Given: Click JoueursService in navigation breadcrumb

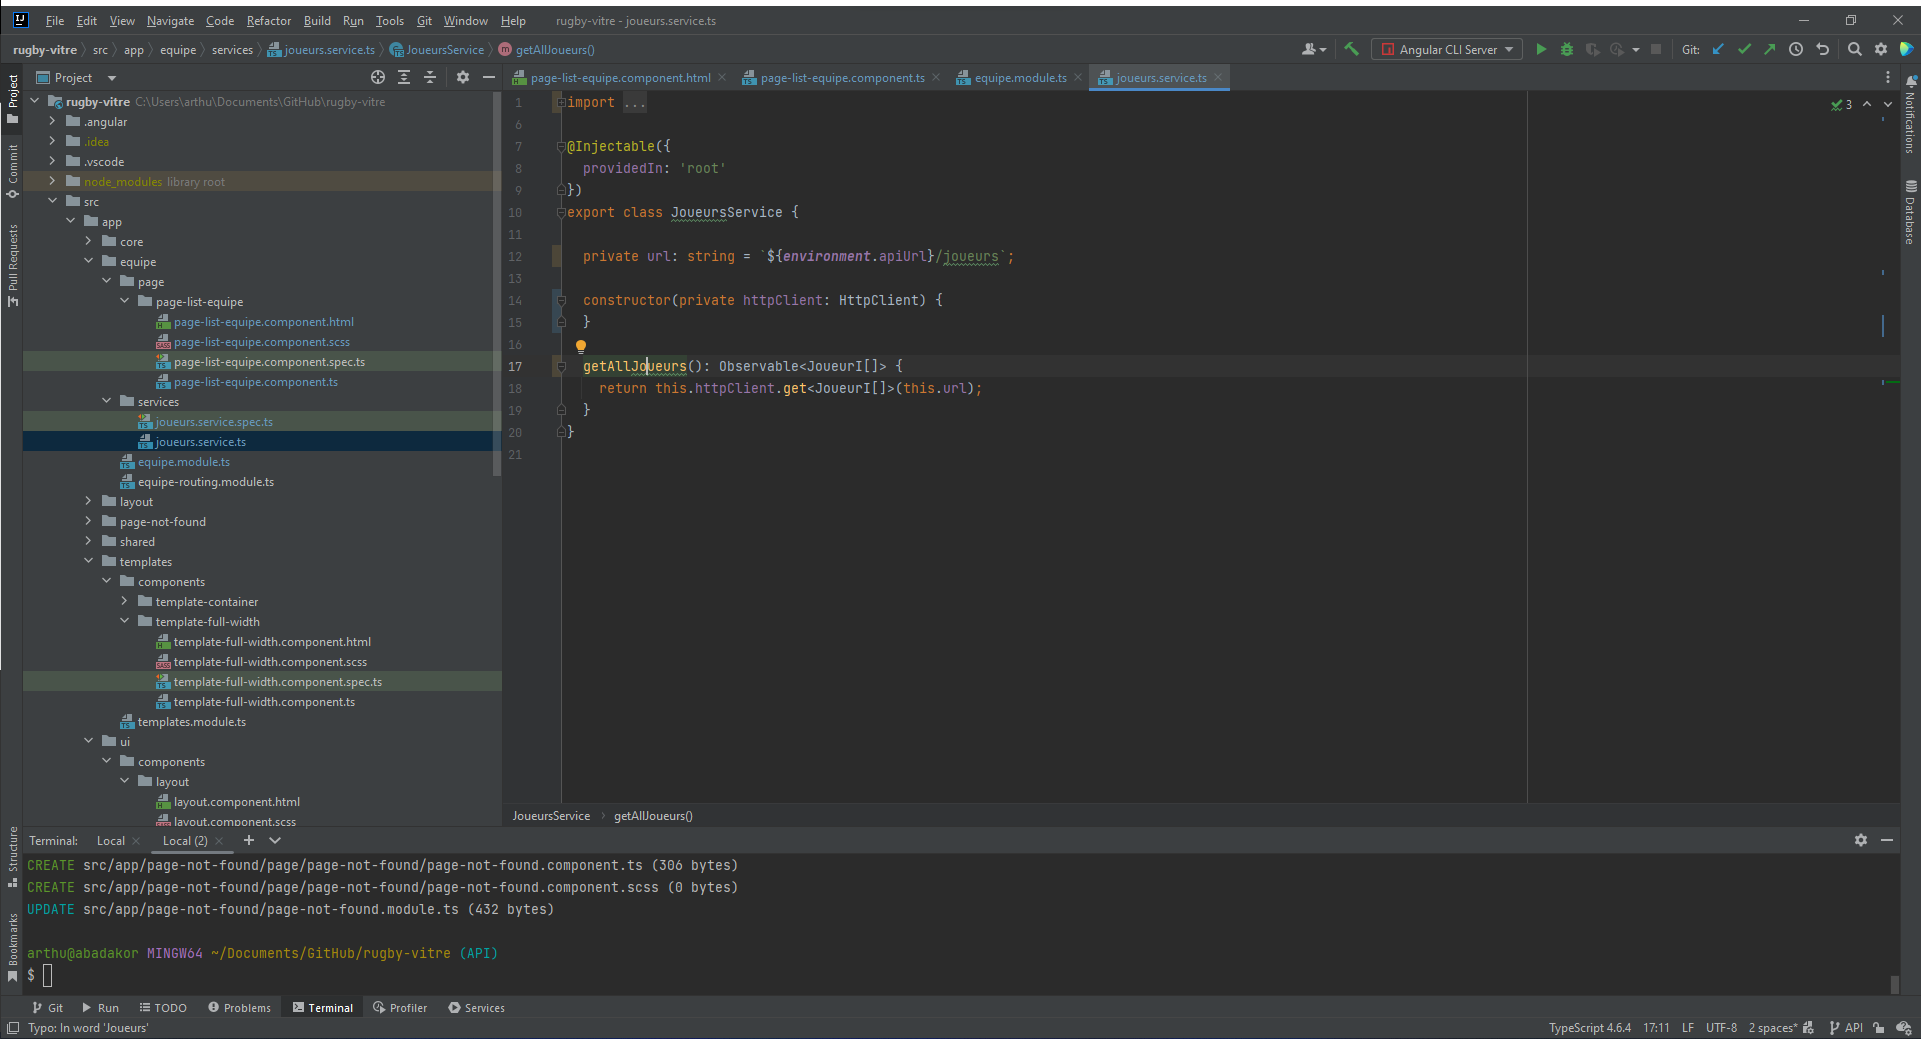Looking at the screenshot, I should point(444,49).
